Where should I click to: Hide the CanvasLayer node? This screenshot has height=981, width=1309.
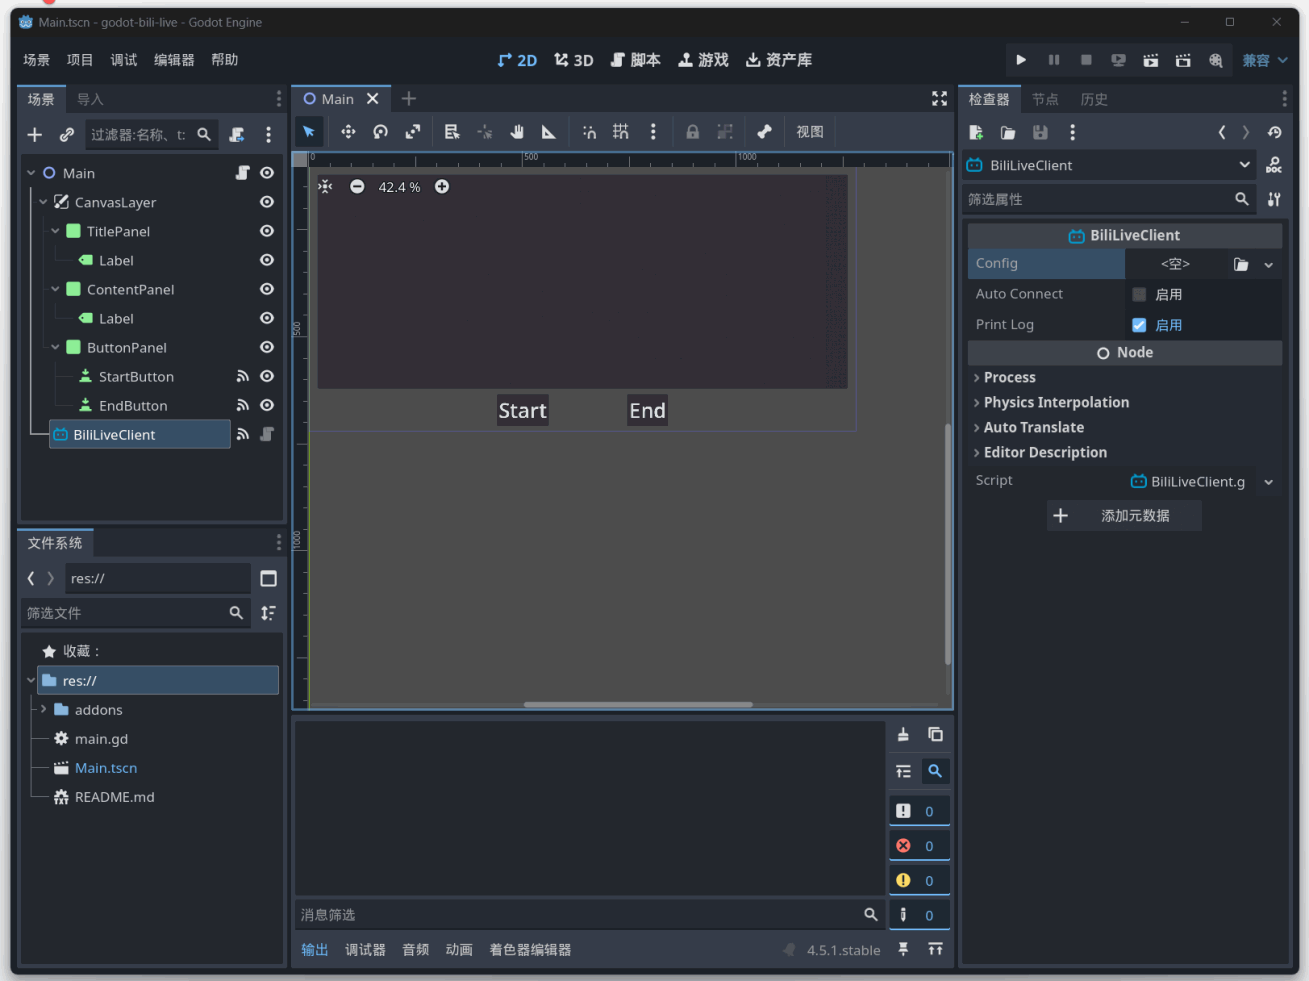coord(267,202)
